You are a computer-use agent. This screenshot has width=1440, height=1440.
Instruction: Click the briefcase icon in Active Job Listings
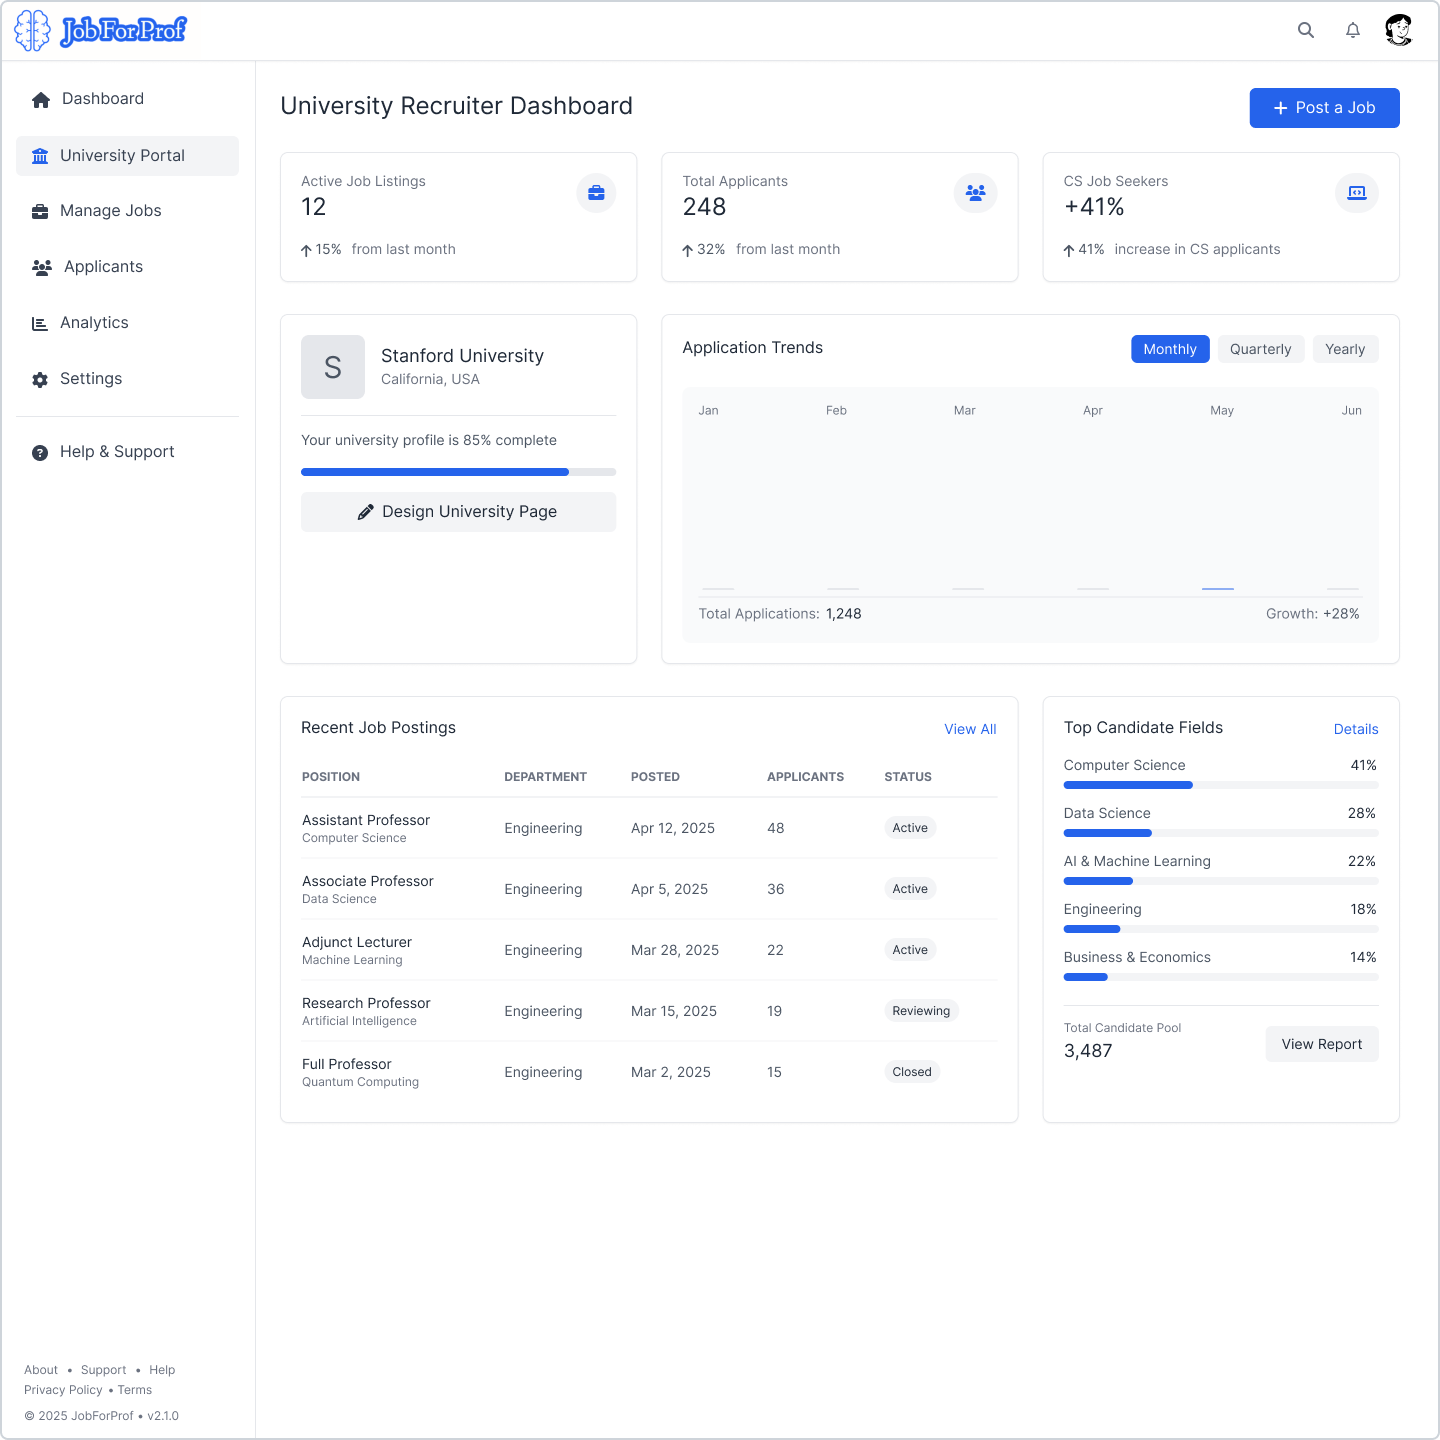coord(596,193)
